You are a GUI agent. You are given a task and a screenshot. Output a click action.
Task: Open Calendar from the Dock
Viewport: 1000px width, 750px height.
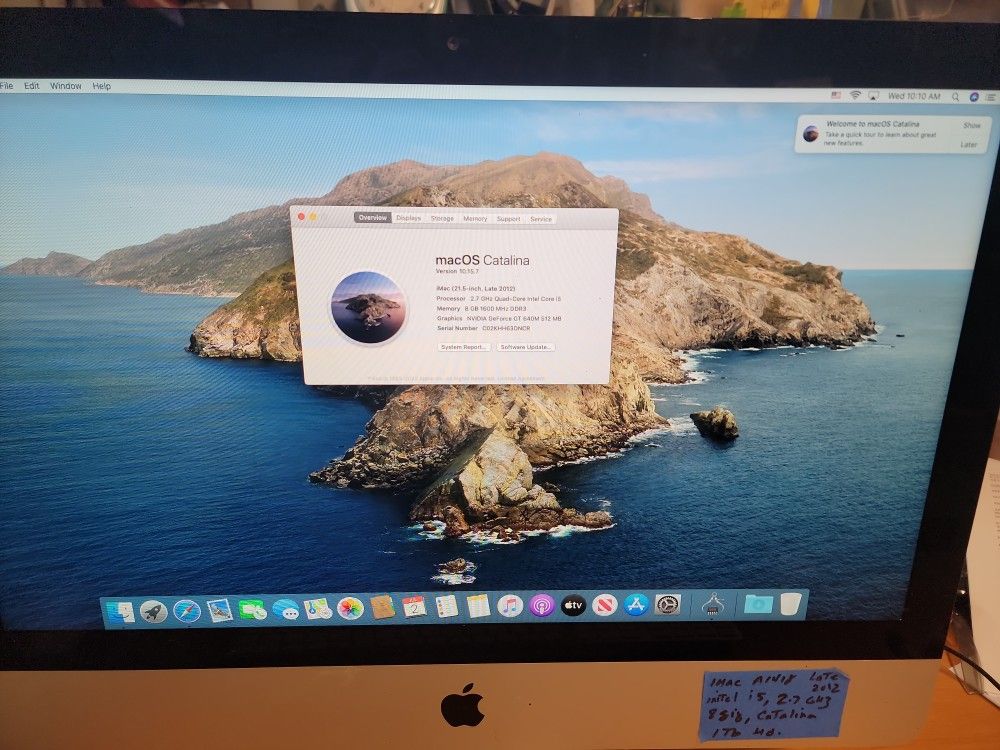coord(414,607)
